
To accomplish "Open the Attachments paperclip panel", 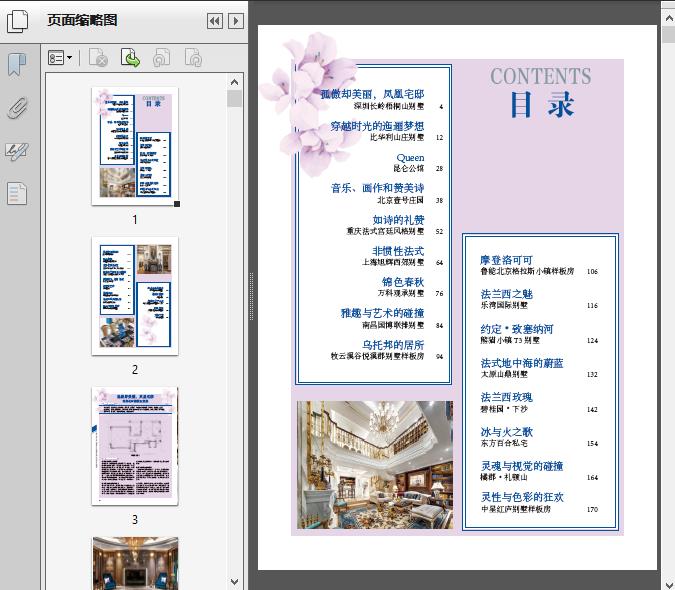I will pyautogui.click(x=17, y=108).
